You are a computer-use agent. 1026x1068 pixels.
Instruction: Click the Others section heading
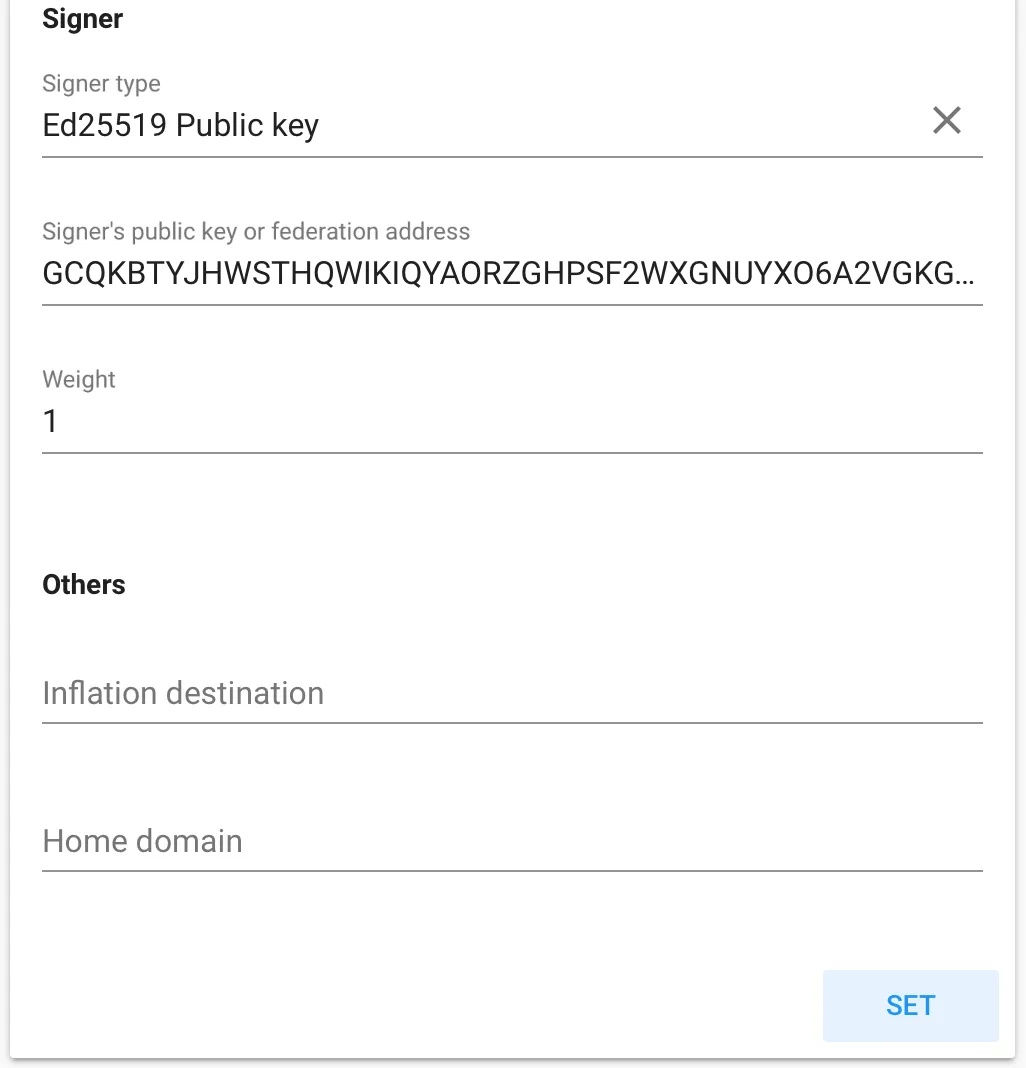(84, 584)
